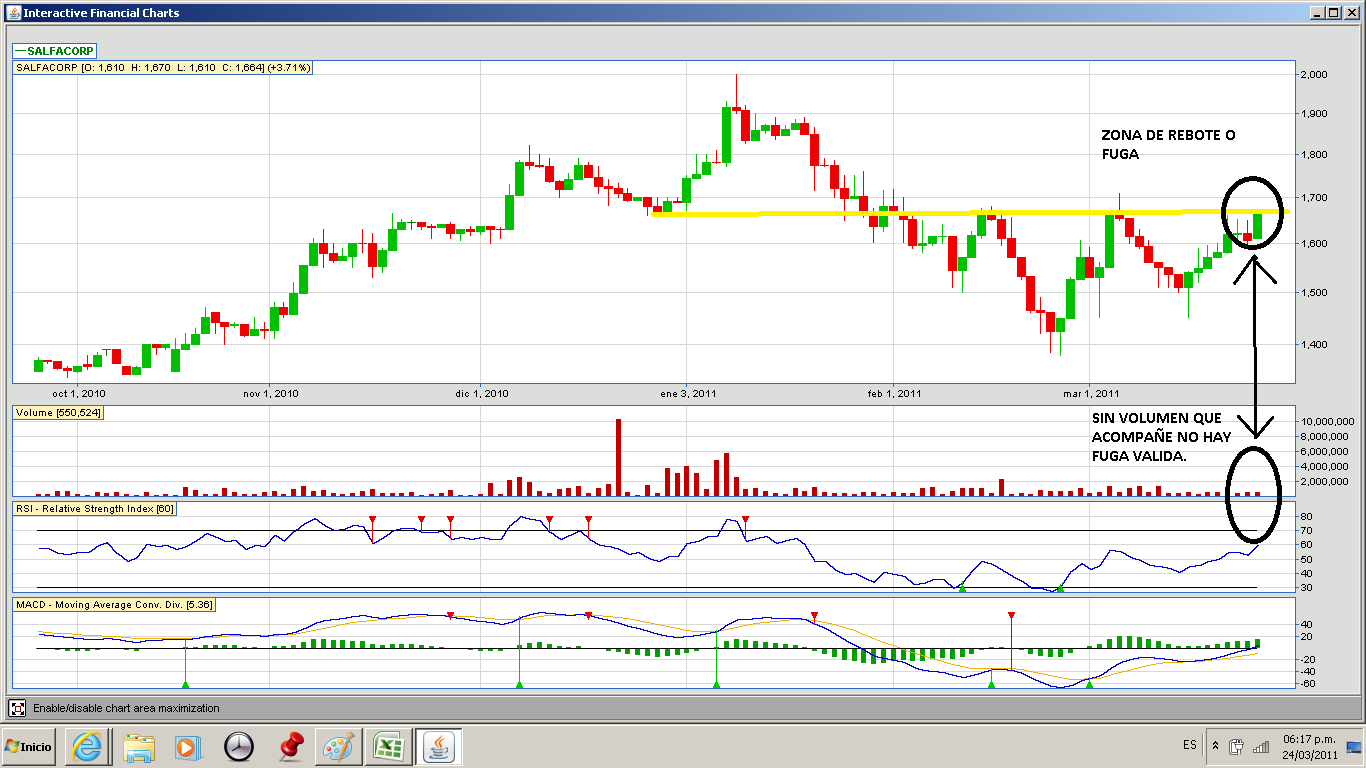Select the RSI Relative Strength Index label
This screenshot has width=1366, height=768.
tap(95, 509)
